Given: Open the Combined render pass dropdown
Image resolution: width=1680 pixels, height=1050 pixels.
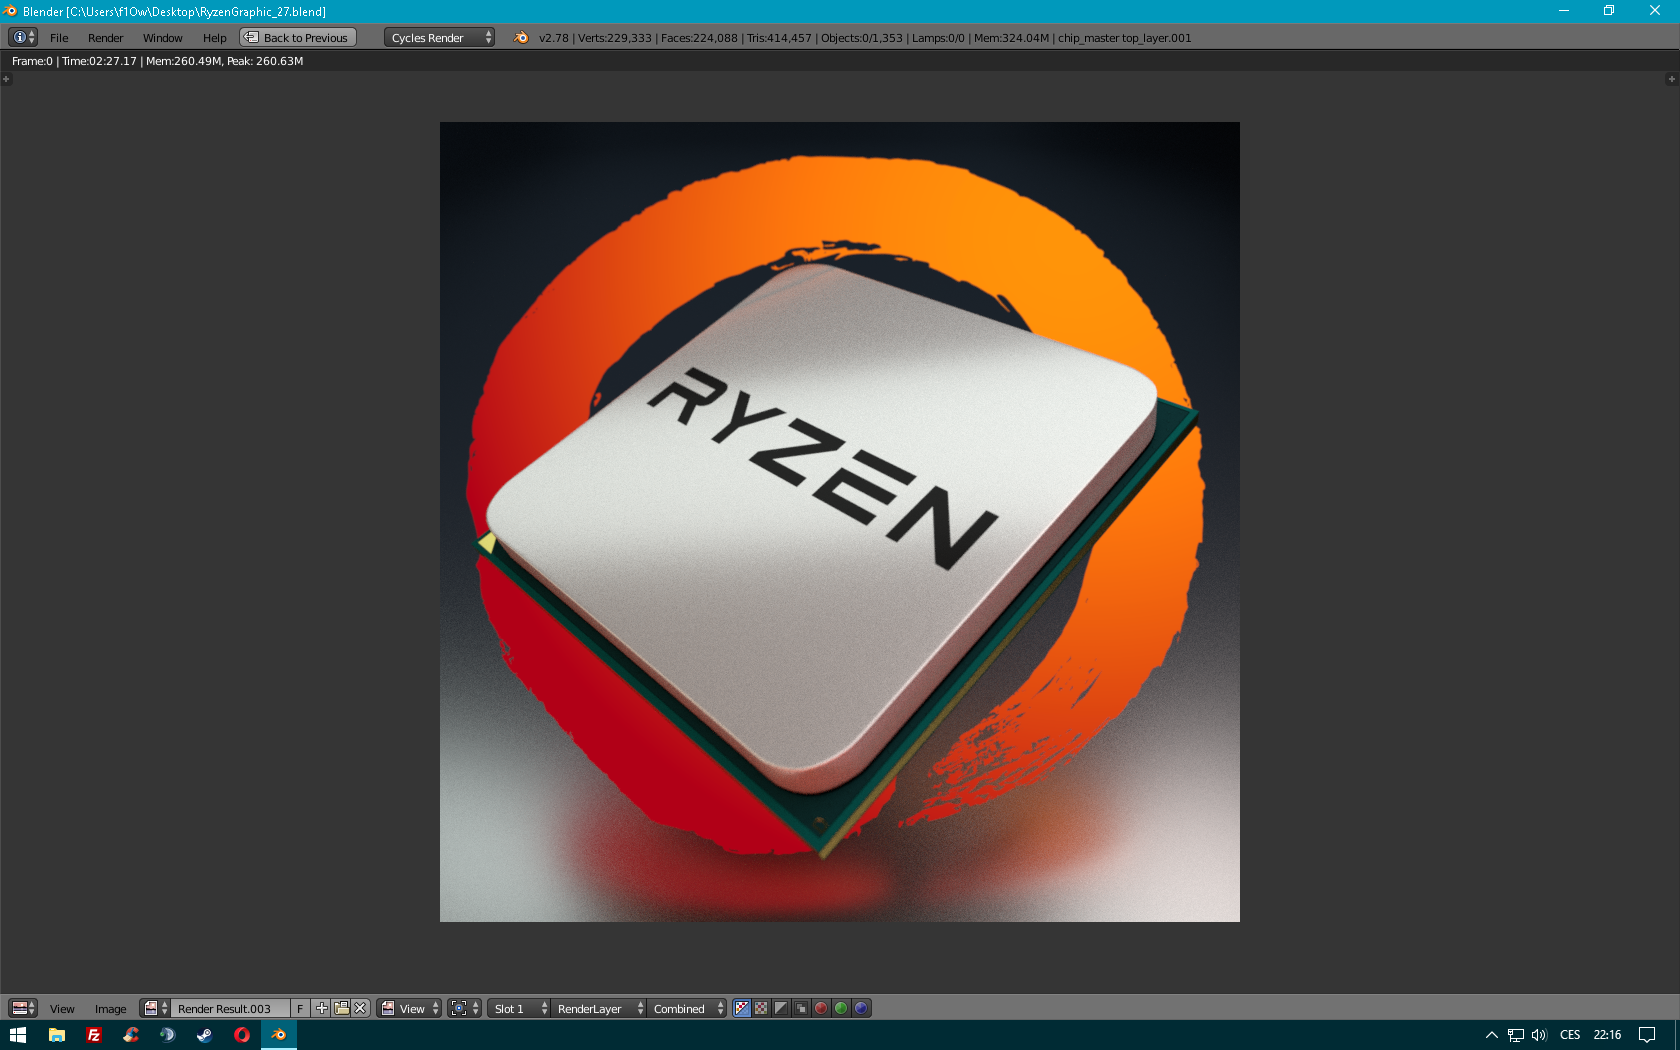Looking at the screenshot, I should pos(687,1008).
